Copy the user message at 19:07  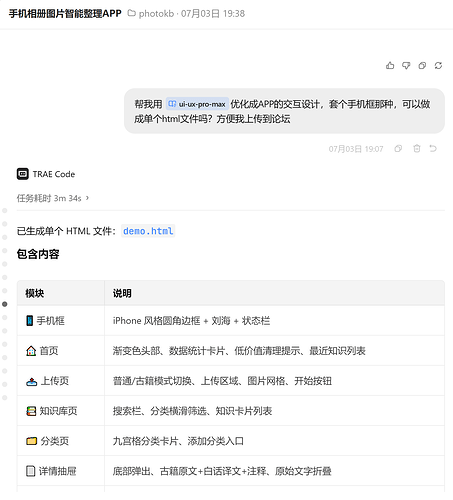click(x=398, y=149)
